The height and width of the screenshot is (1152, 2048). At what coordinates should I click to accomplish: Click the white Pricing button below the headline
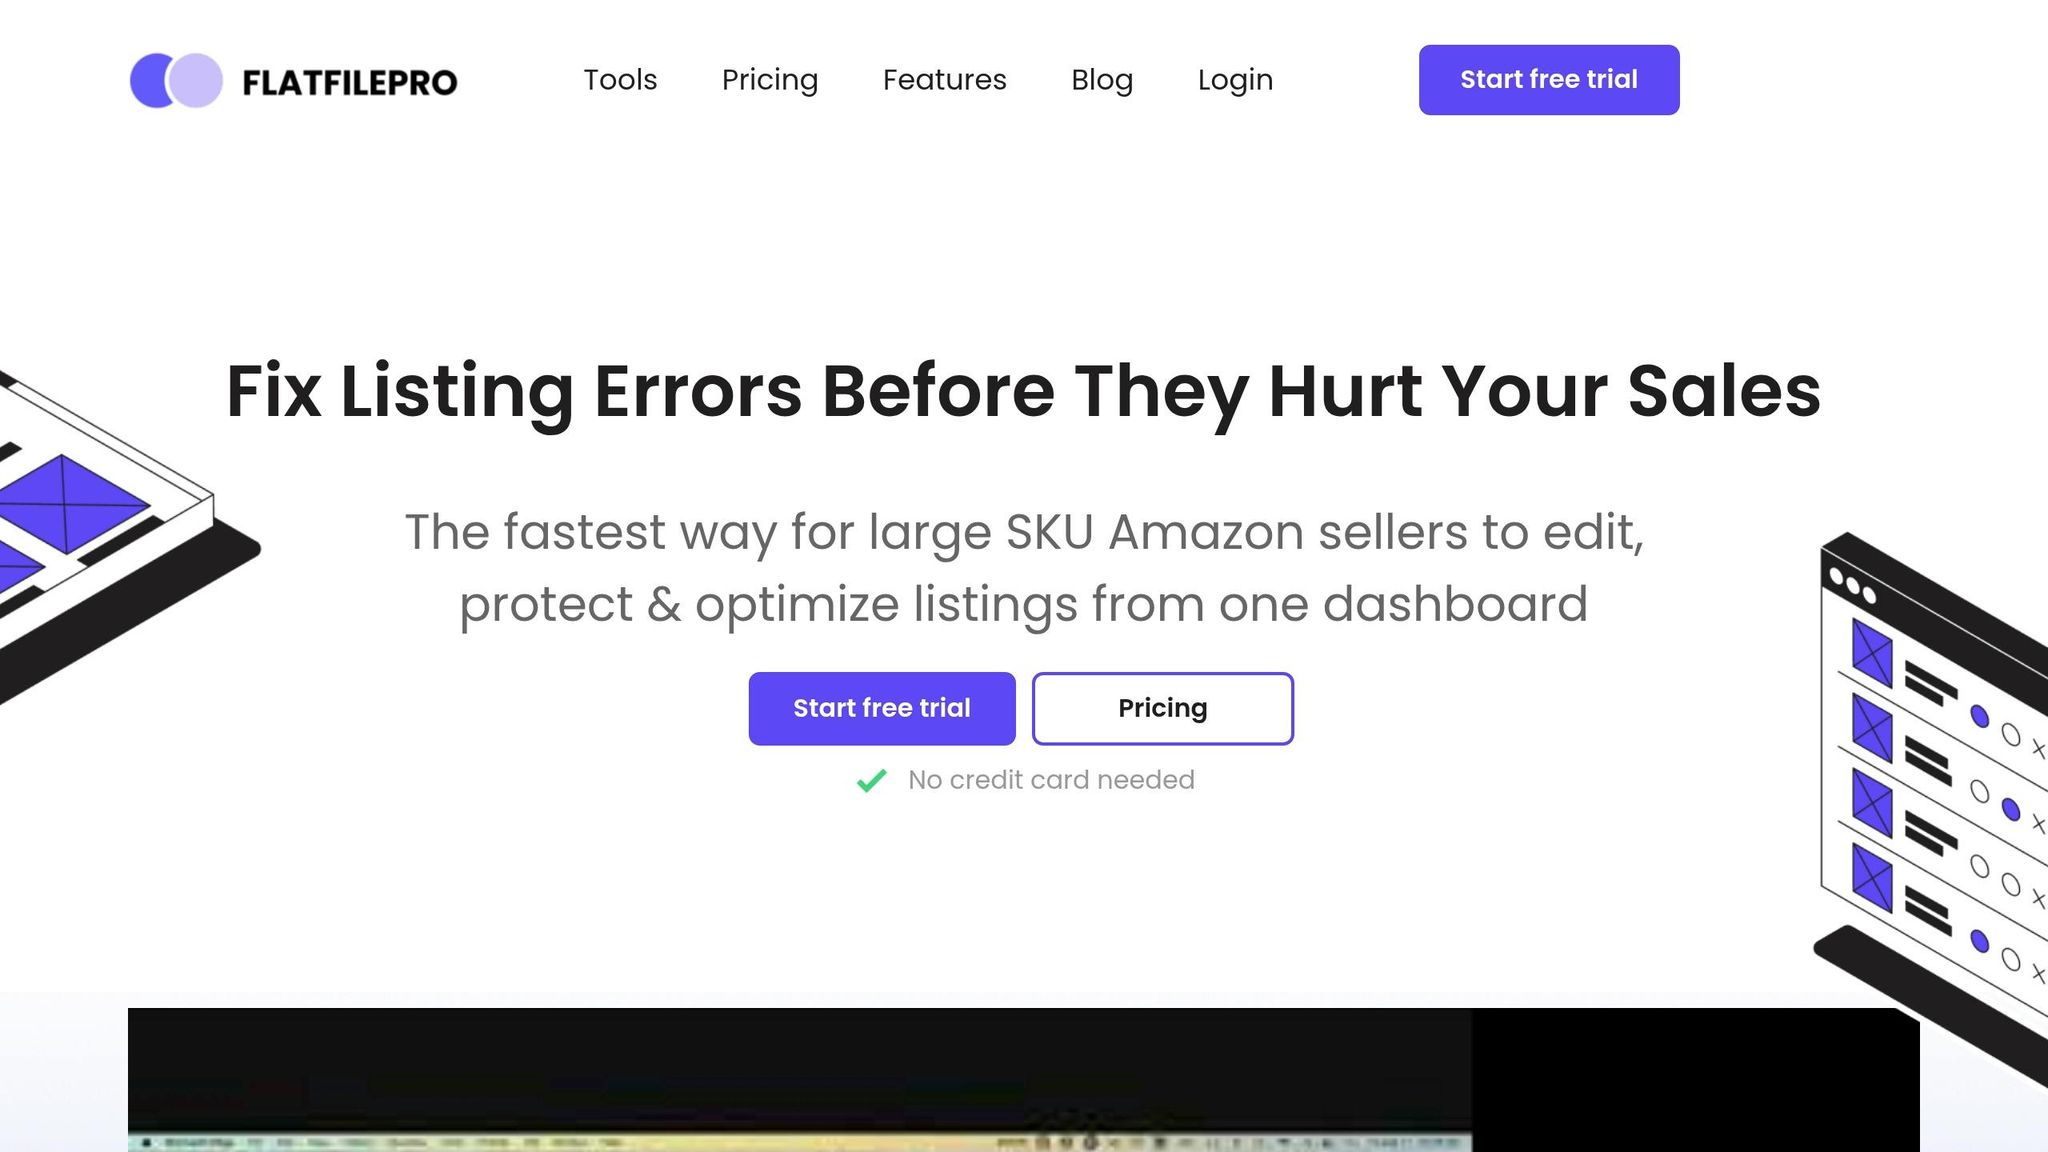(1162, 708)
